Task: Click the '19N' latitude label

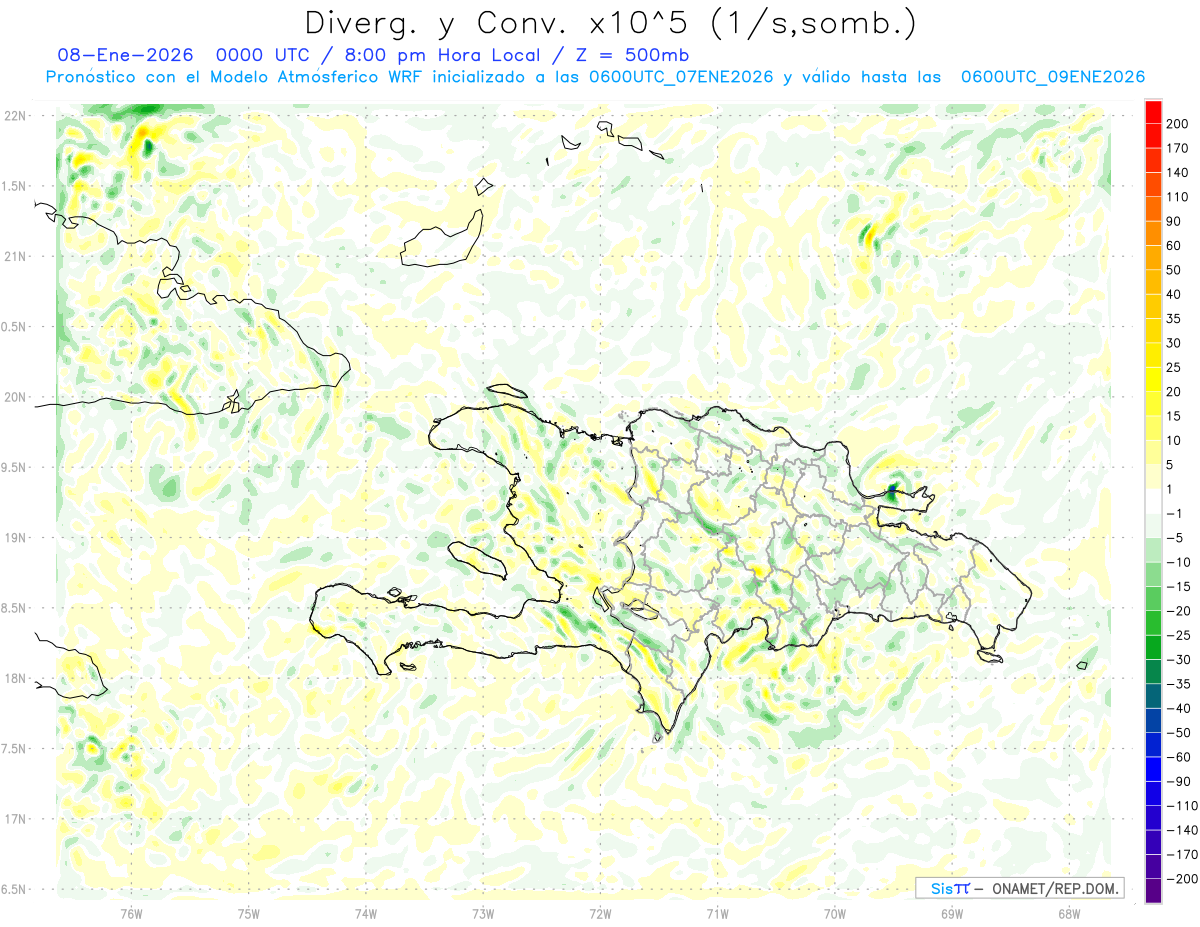Action: pyautogui.click(x=14, y=538)
